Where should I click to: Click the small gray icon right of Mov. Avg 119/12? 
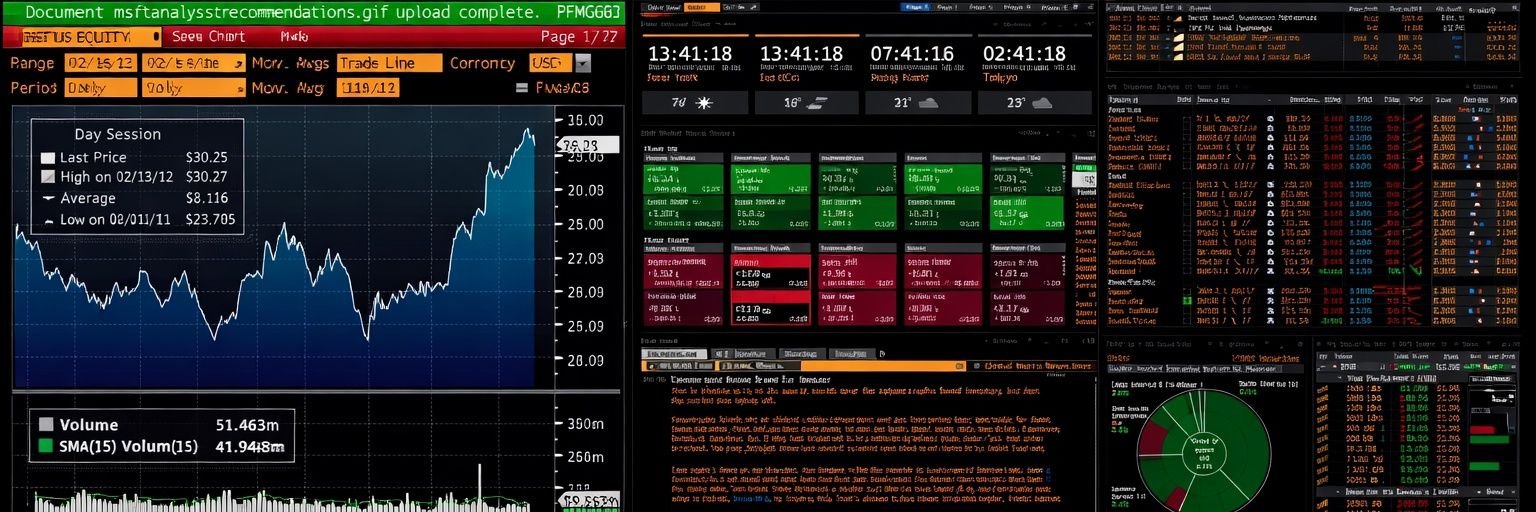[x=521, y=88]
